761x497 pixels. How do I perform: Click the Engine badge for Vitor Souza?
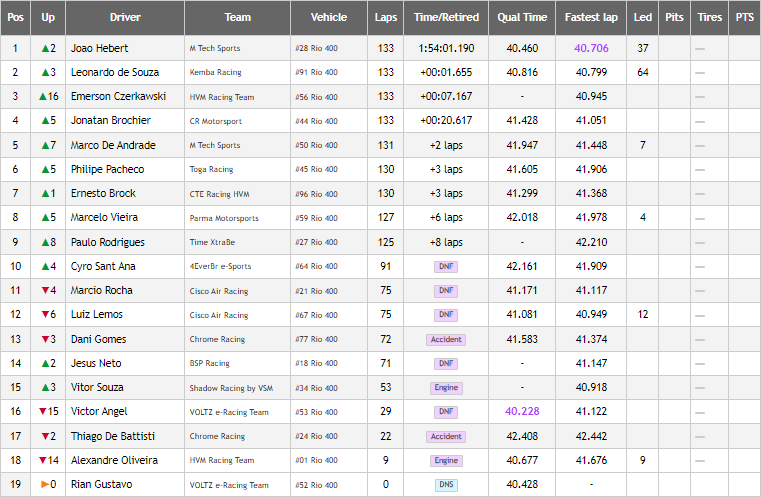(446, 387)
